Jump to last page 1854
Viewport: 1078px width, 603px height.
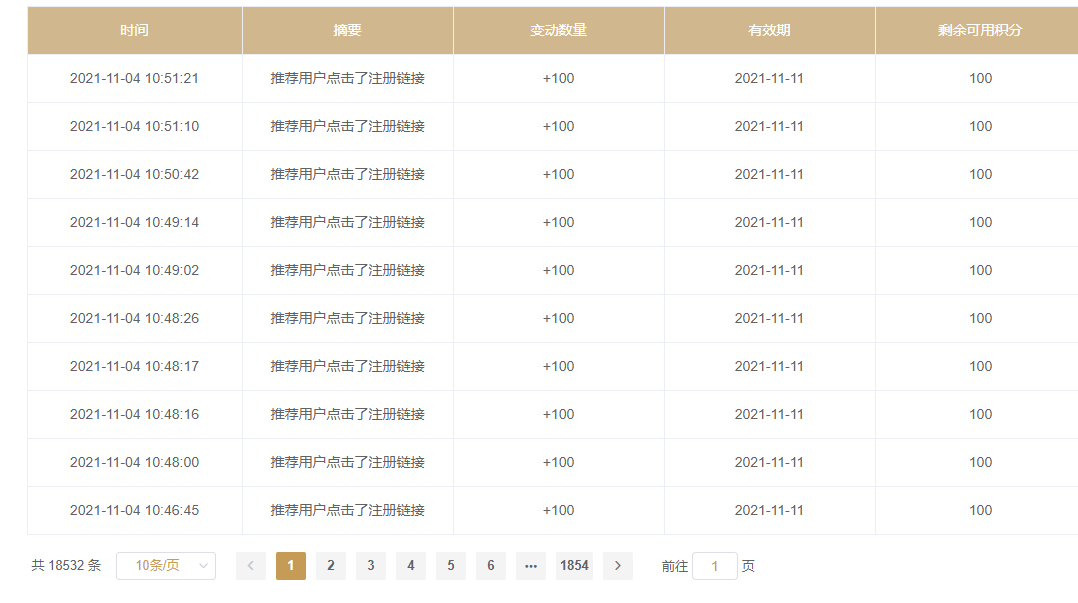(574, 566)
